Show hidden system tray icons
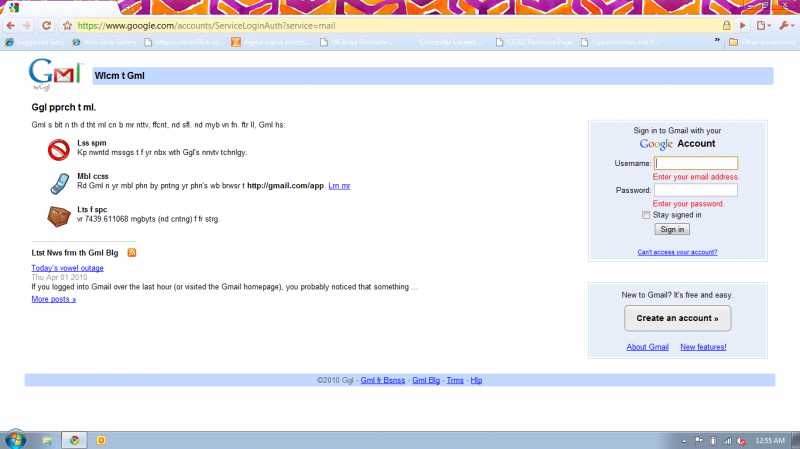This screenshot has width=800, height=449. click(684, 441)
